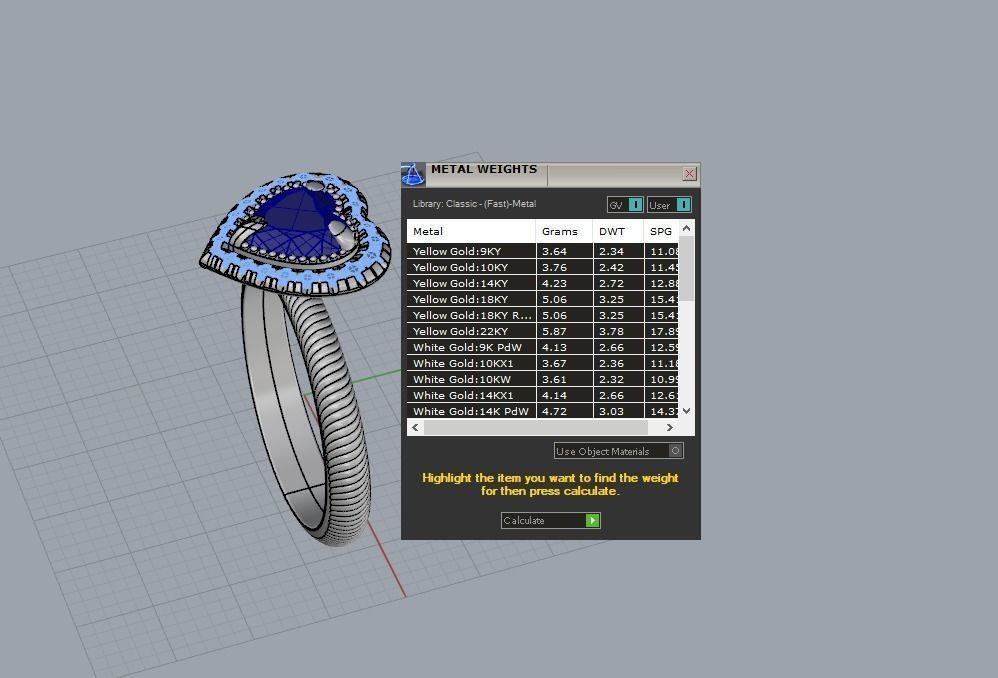The image size is (998, 678).
Task: Click the table scroll down arrow
Action: coord(686,411)
